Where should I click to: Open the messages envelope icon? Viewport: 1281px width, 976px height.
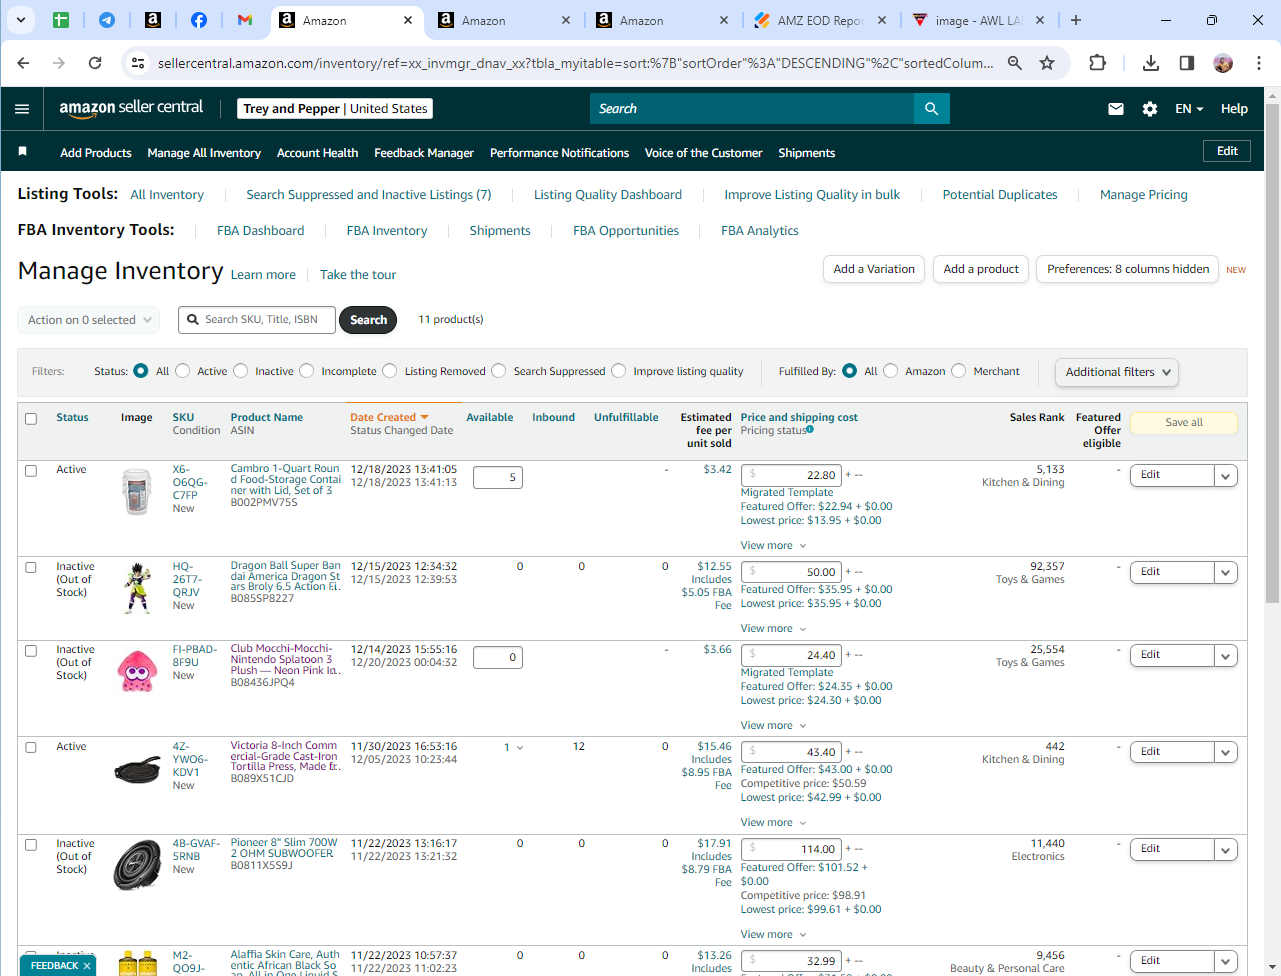[1116, 109]
